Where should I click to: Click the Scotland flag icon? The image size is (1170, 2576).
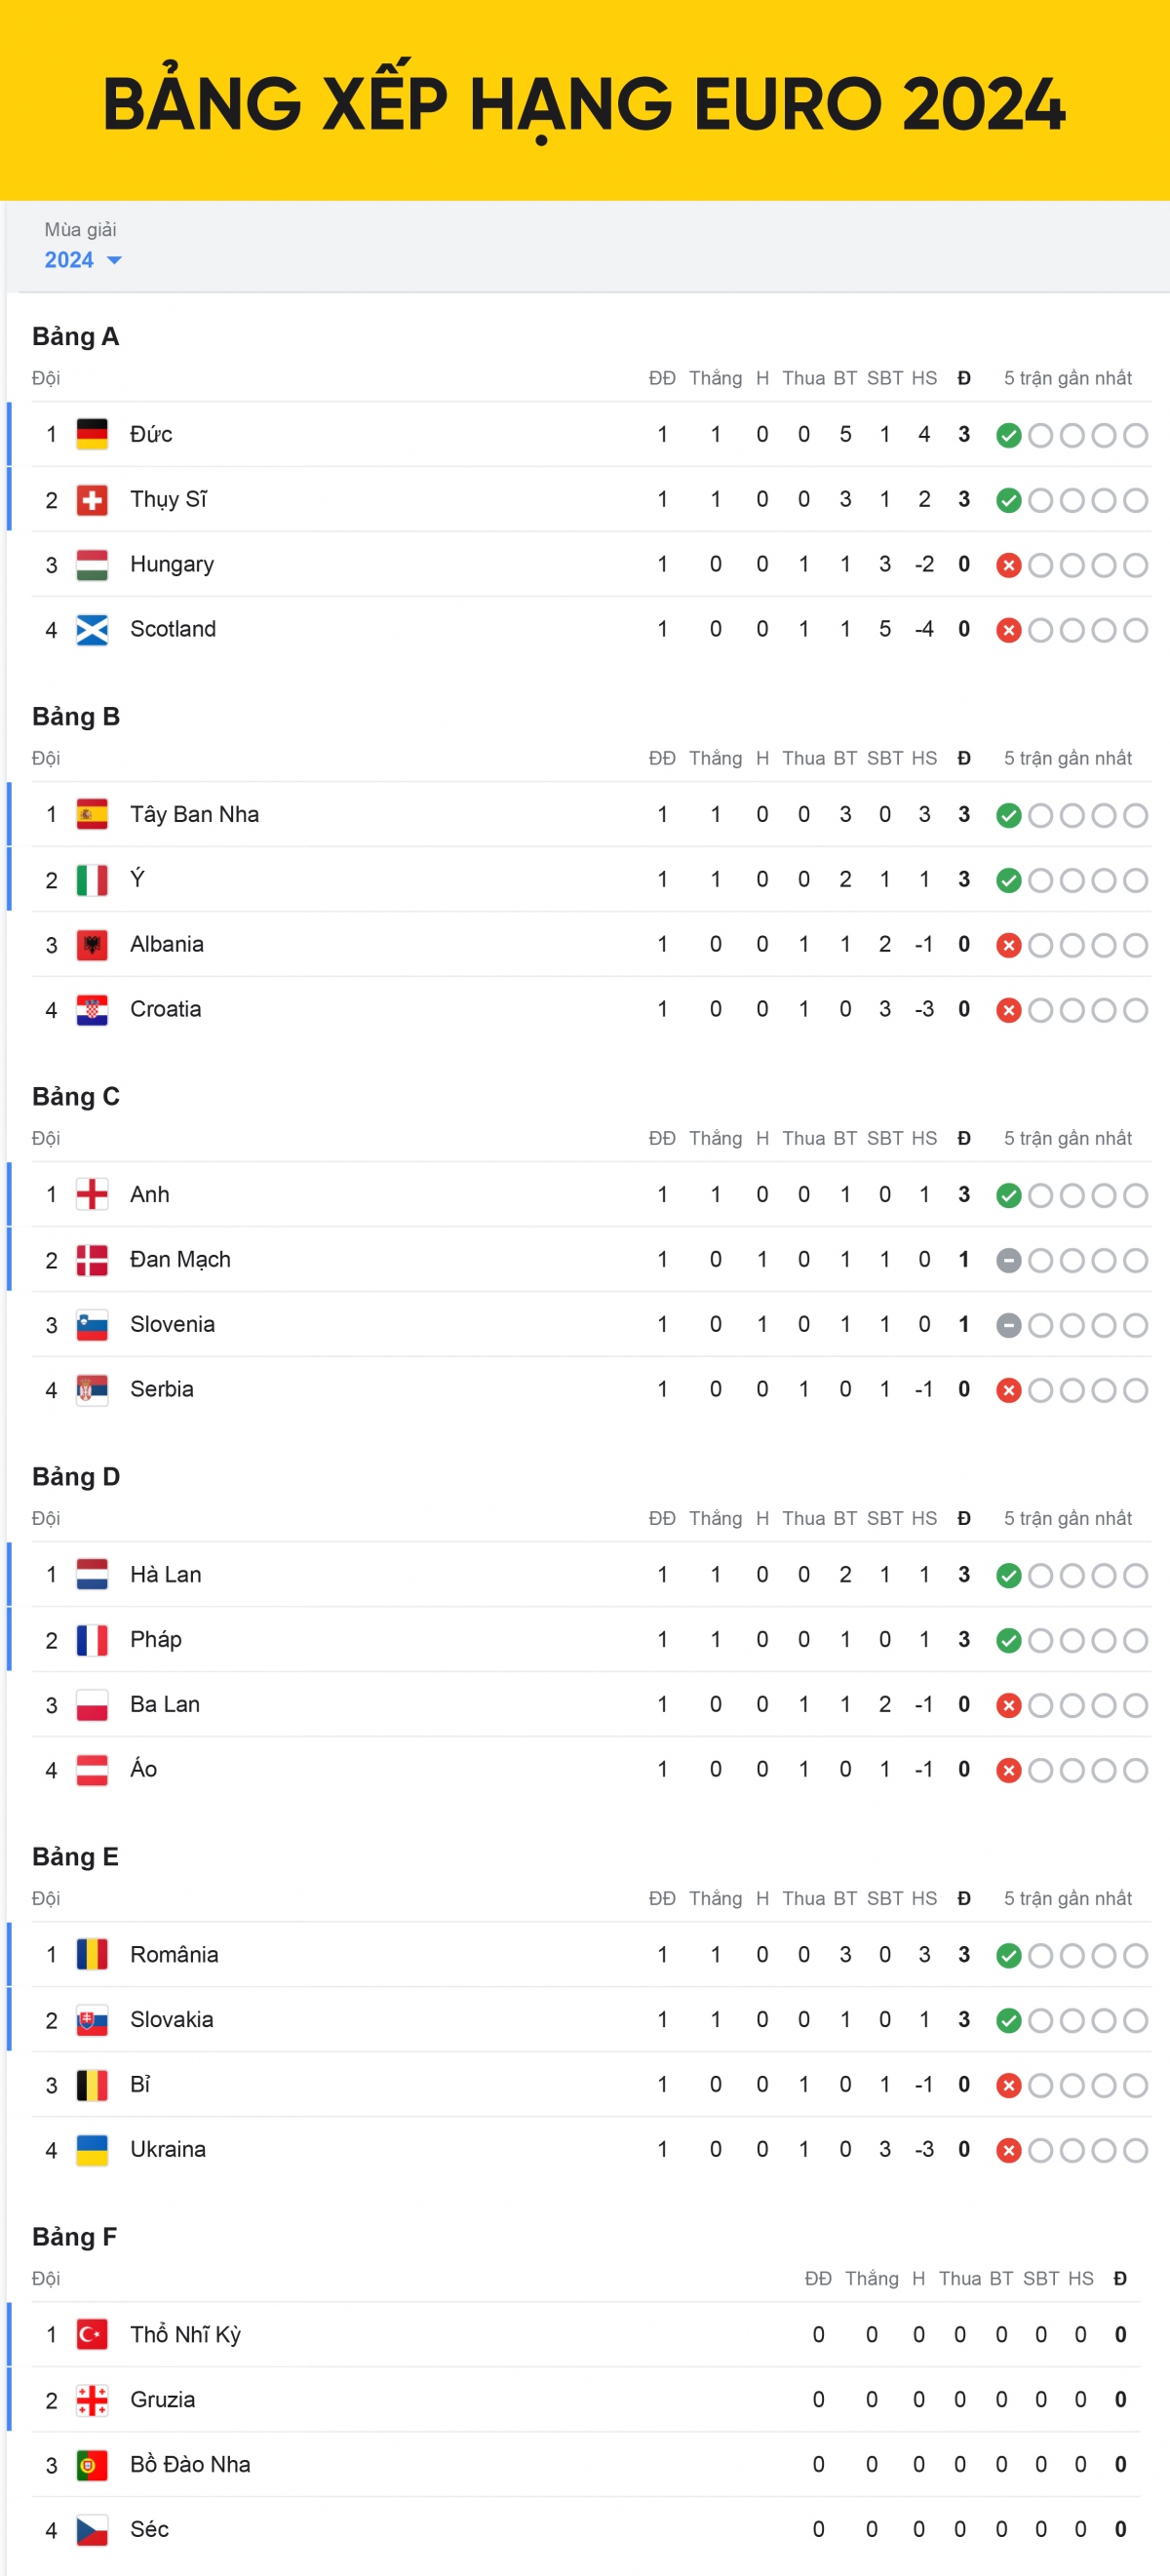(92, 630)
